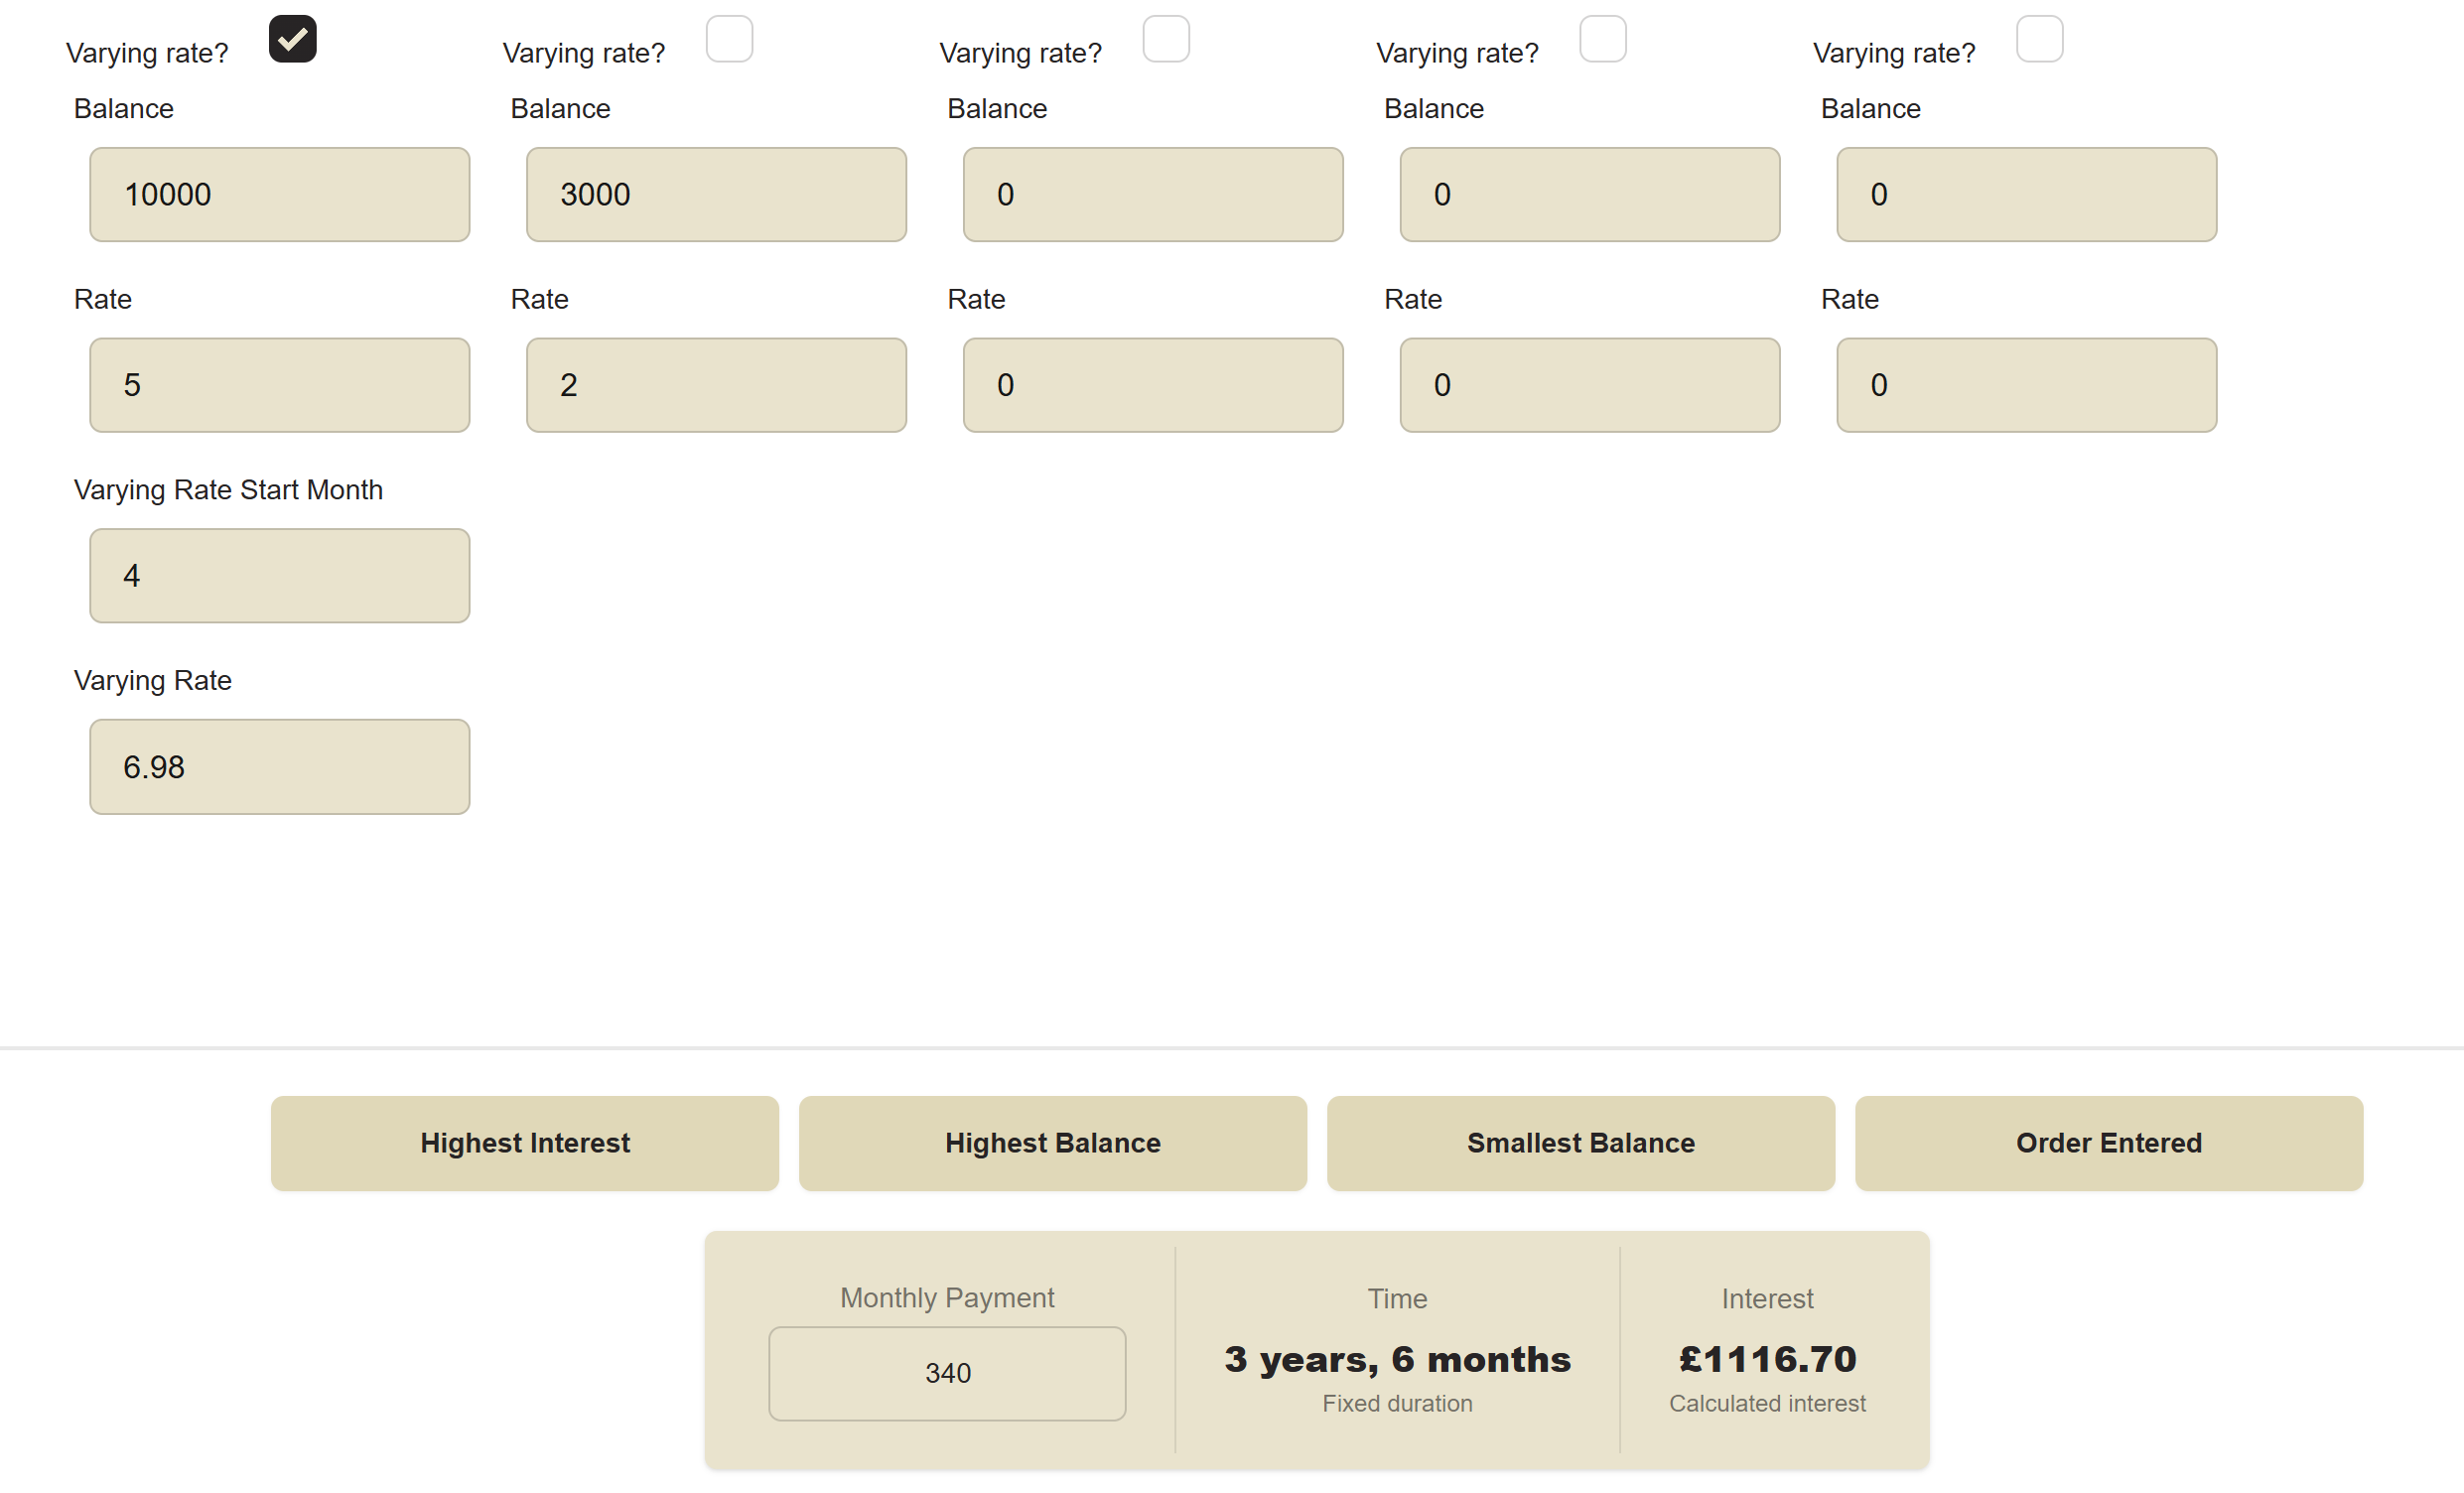The height and width of the screenshot is (1493, 2464).
Task: Uncheck the first debt's Varying rate checkbox
Action: [x=292, y=39]
